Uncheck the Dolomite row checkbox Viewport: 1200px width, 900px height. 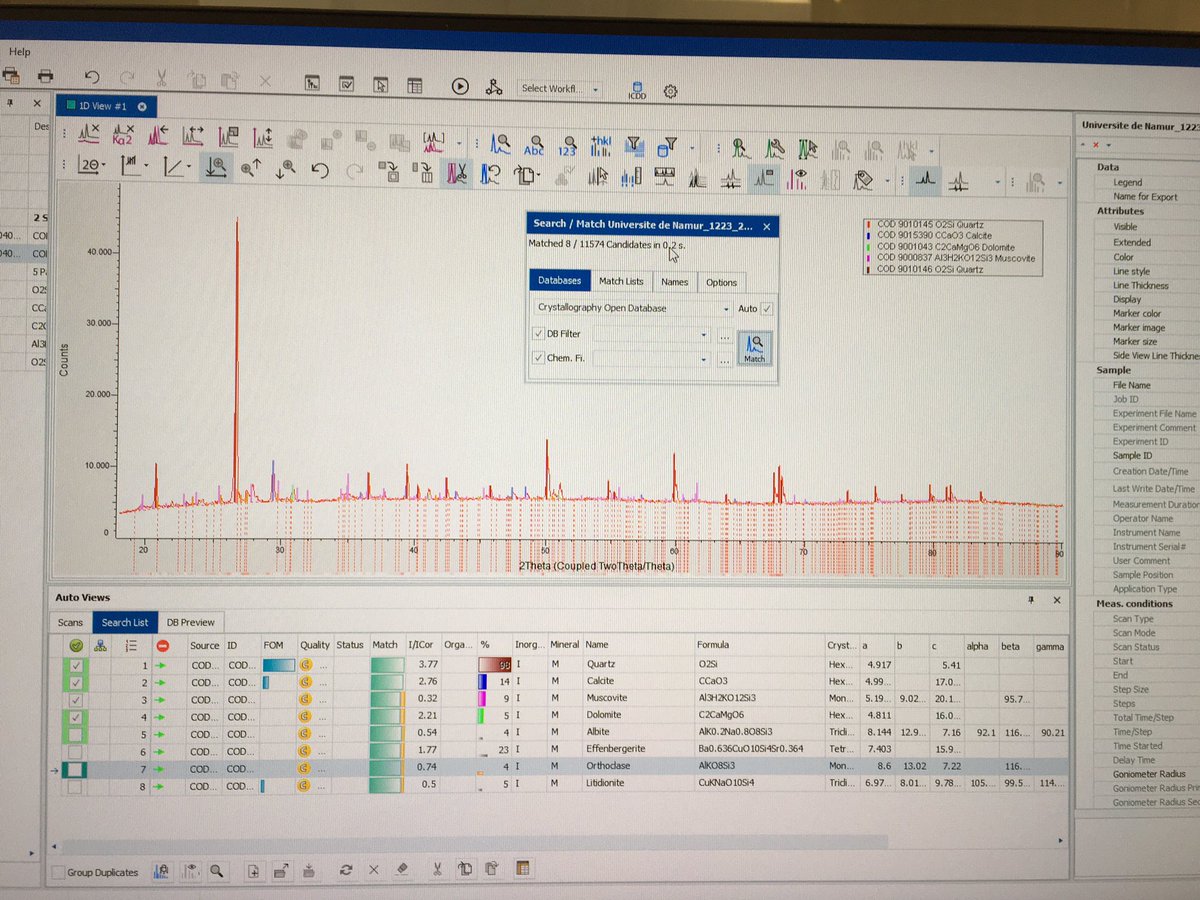[x=77, y=716]
